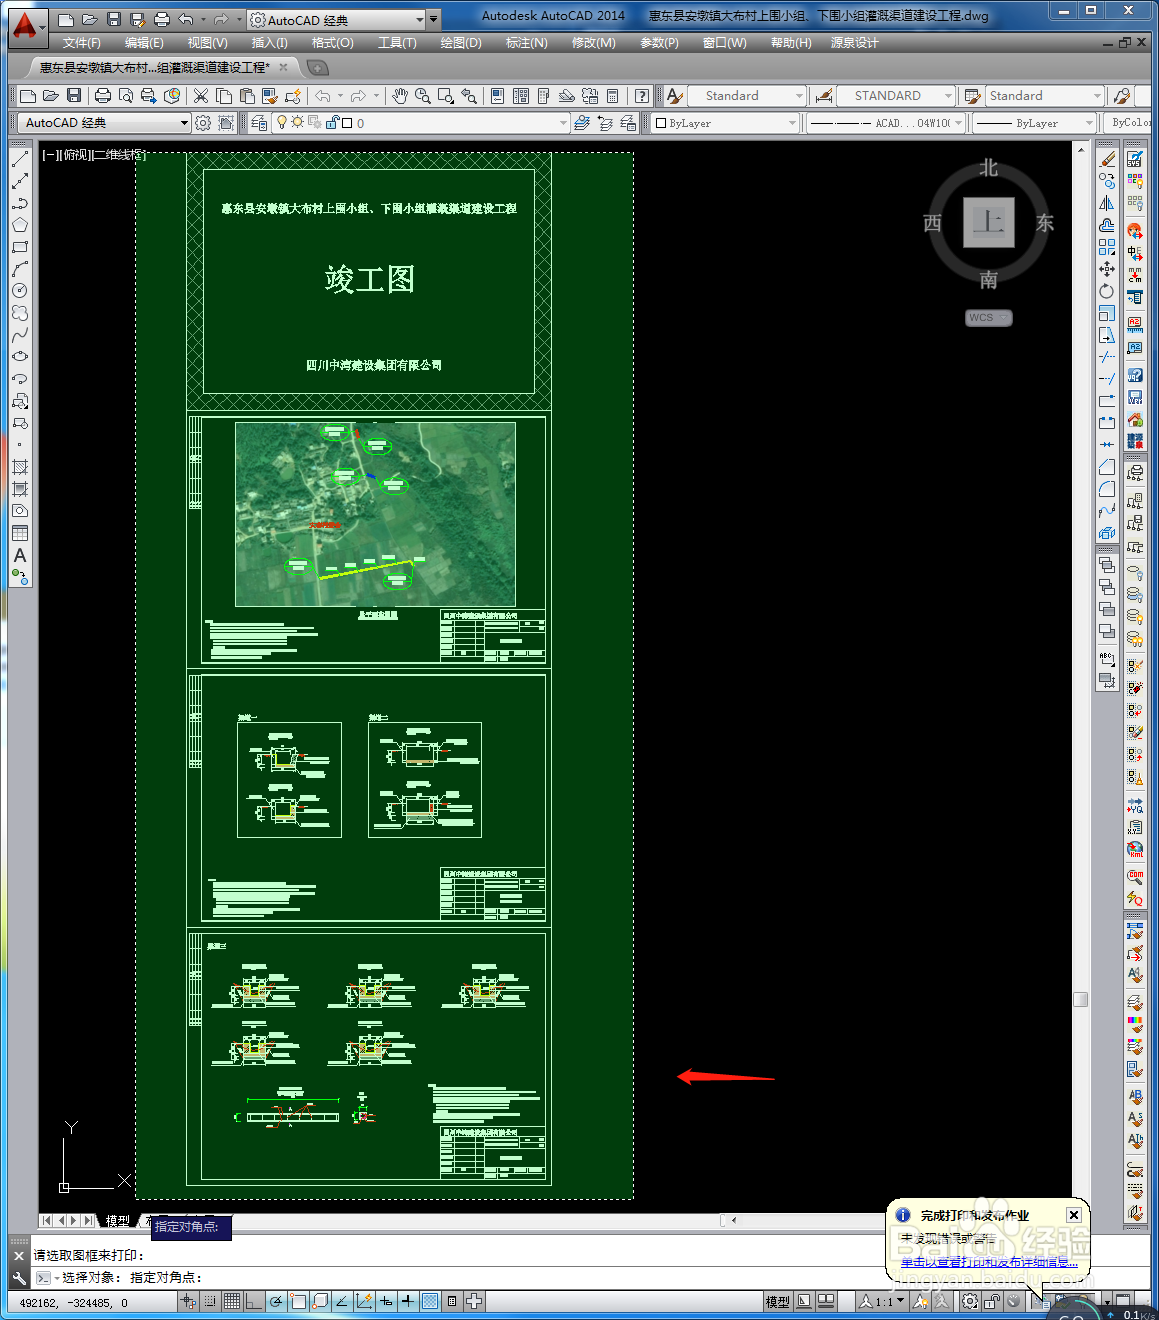Toggle Grid Display in the status bar

[x=232, y=1301]
